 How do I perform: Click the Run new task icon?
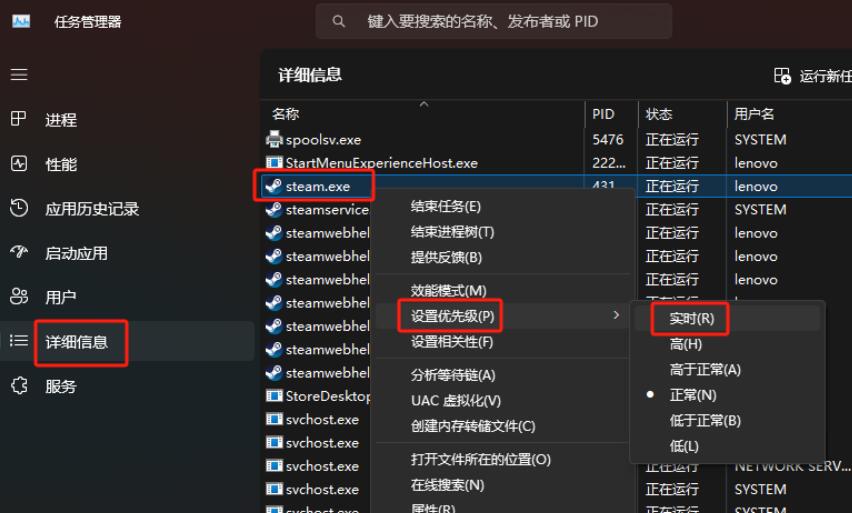click(x=782, y=76)
